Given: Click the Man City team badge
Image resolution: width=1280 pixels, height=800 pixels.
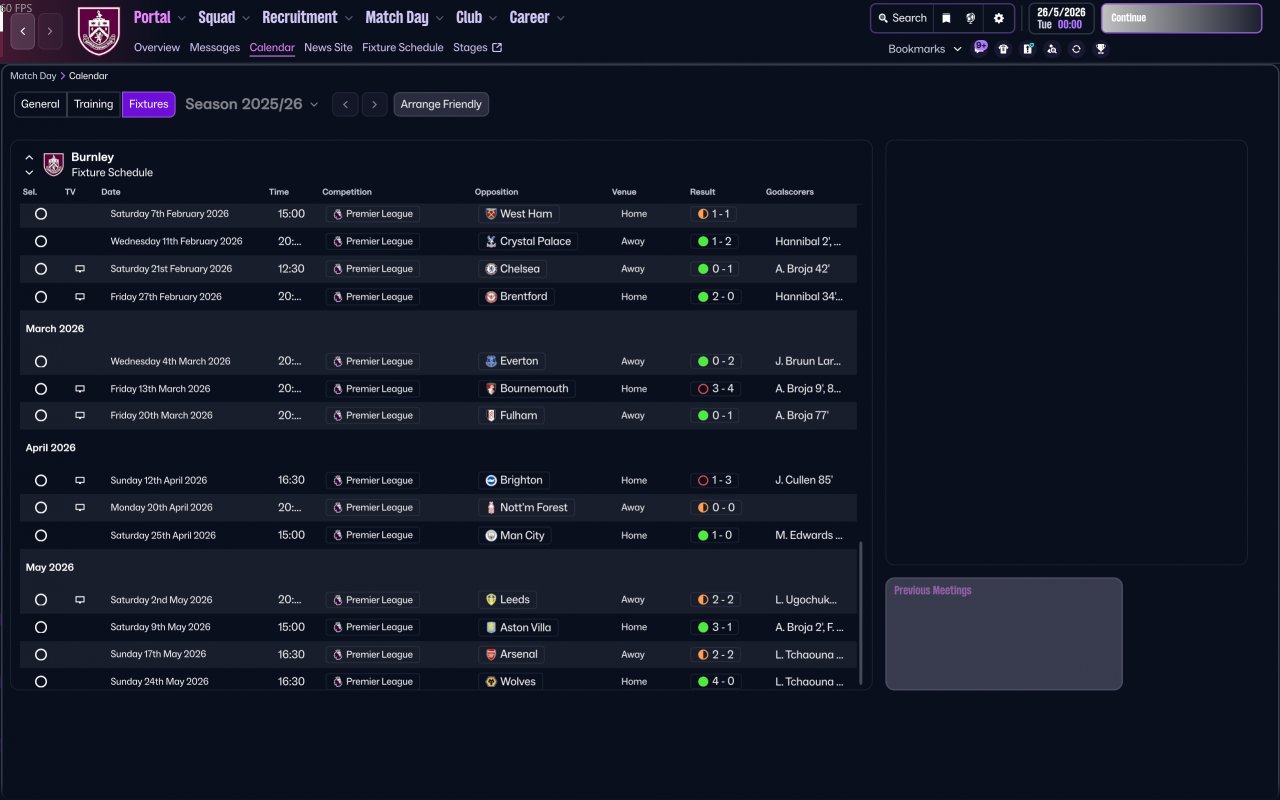Looking at the screenshot, I should click(x=490, y=535).
